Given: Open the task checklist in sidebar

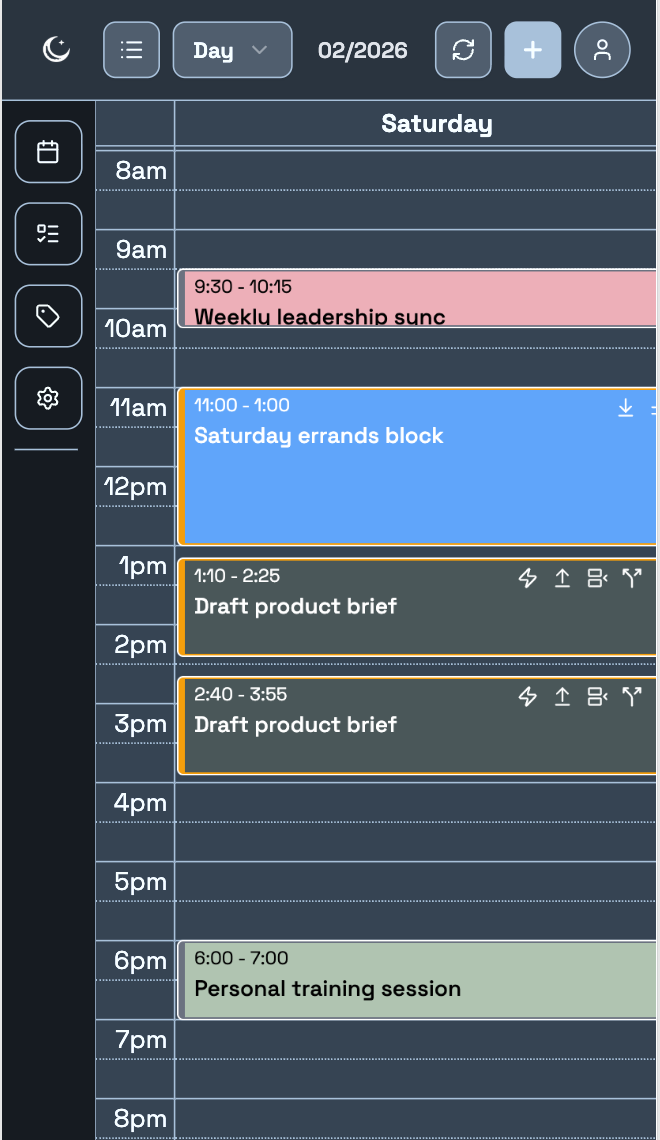Looking at the screenshot, I should [48, 234].
